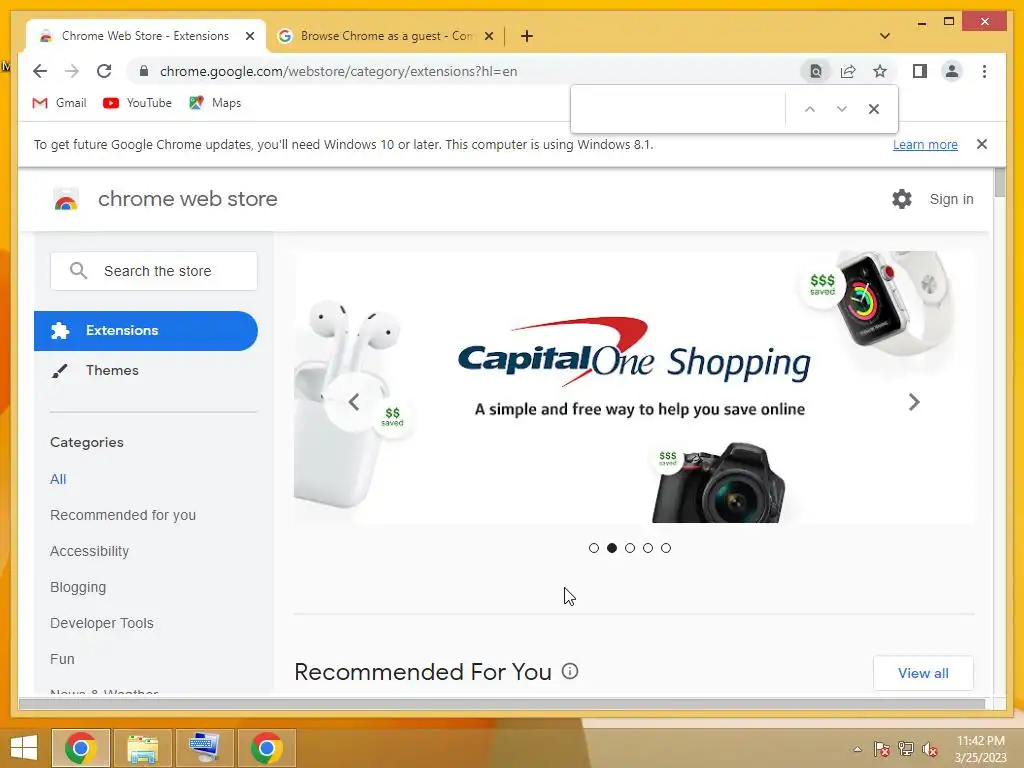
Task: Select Extensions in the sidebar
Action: coord(146,330)
